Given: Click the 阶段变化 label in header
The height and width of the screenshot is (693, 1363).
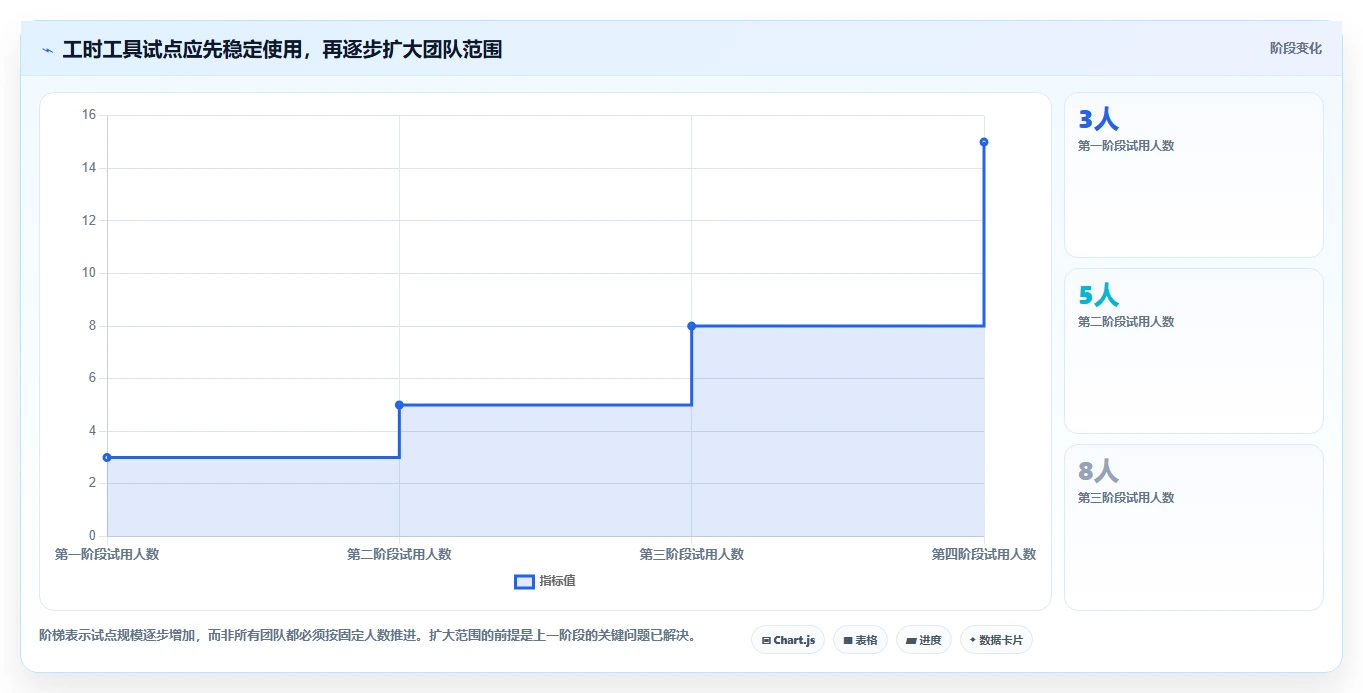Looking at the screenshot, I should click(1296, 48).
